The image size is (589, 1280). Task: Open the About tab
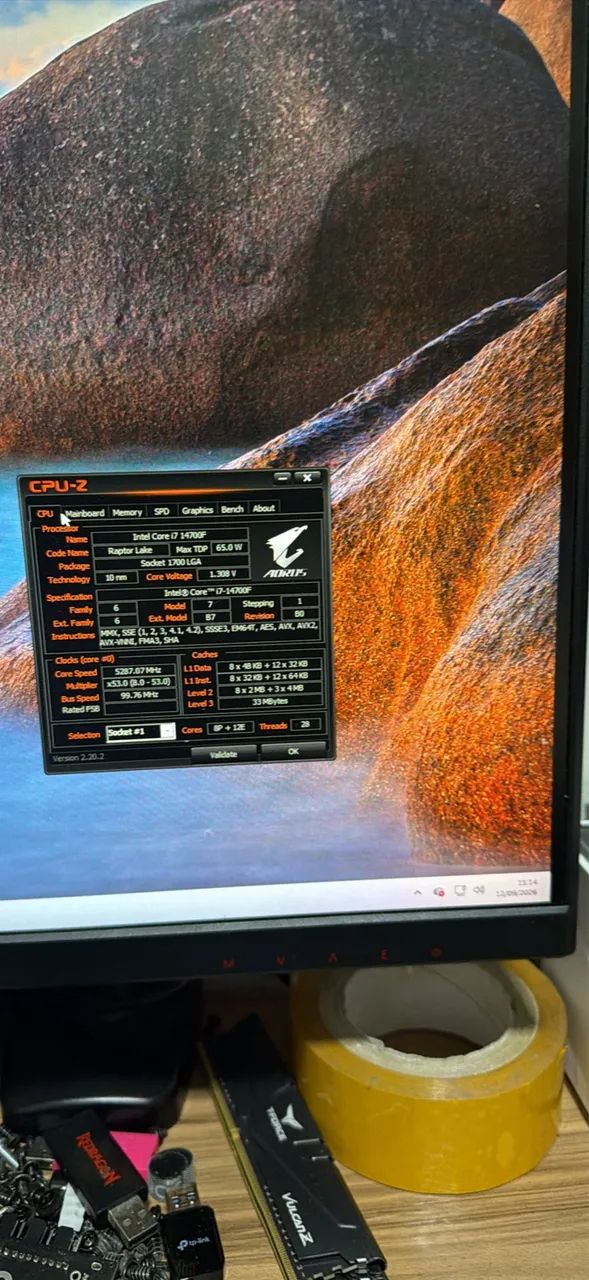click(x=263, y=509)
